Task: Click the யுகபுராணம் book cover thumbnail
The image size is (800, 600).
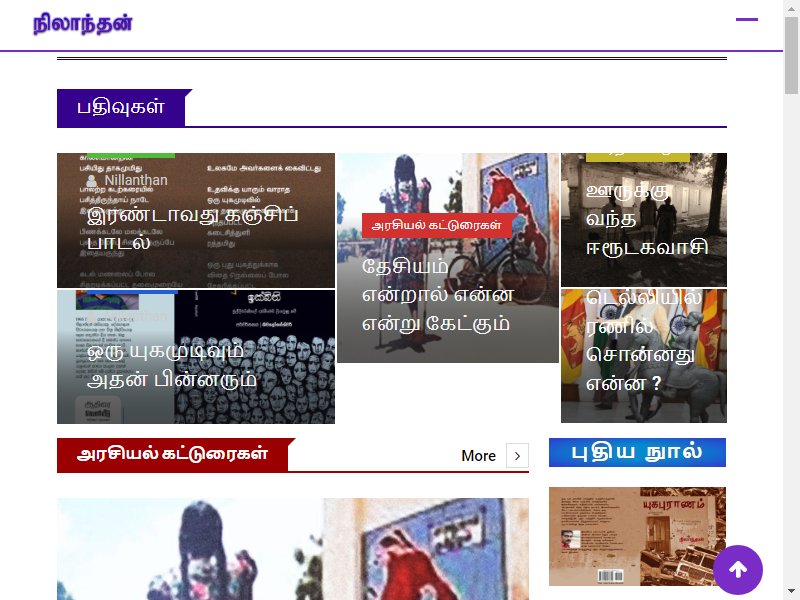Action: click(x=637, y=536)
